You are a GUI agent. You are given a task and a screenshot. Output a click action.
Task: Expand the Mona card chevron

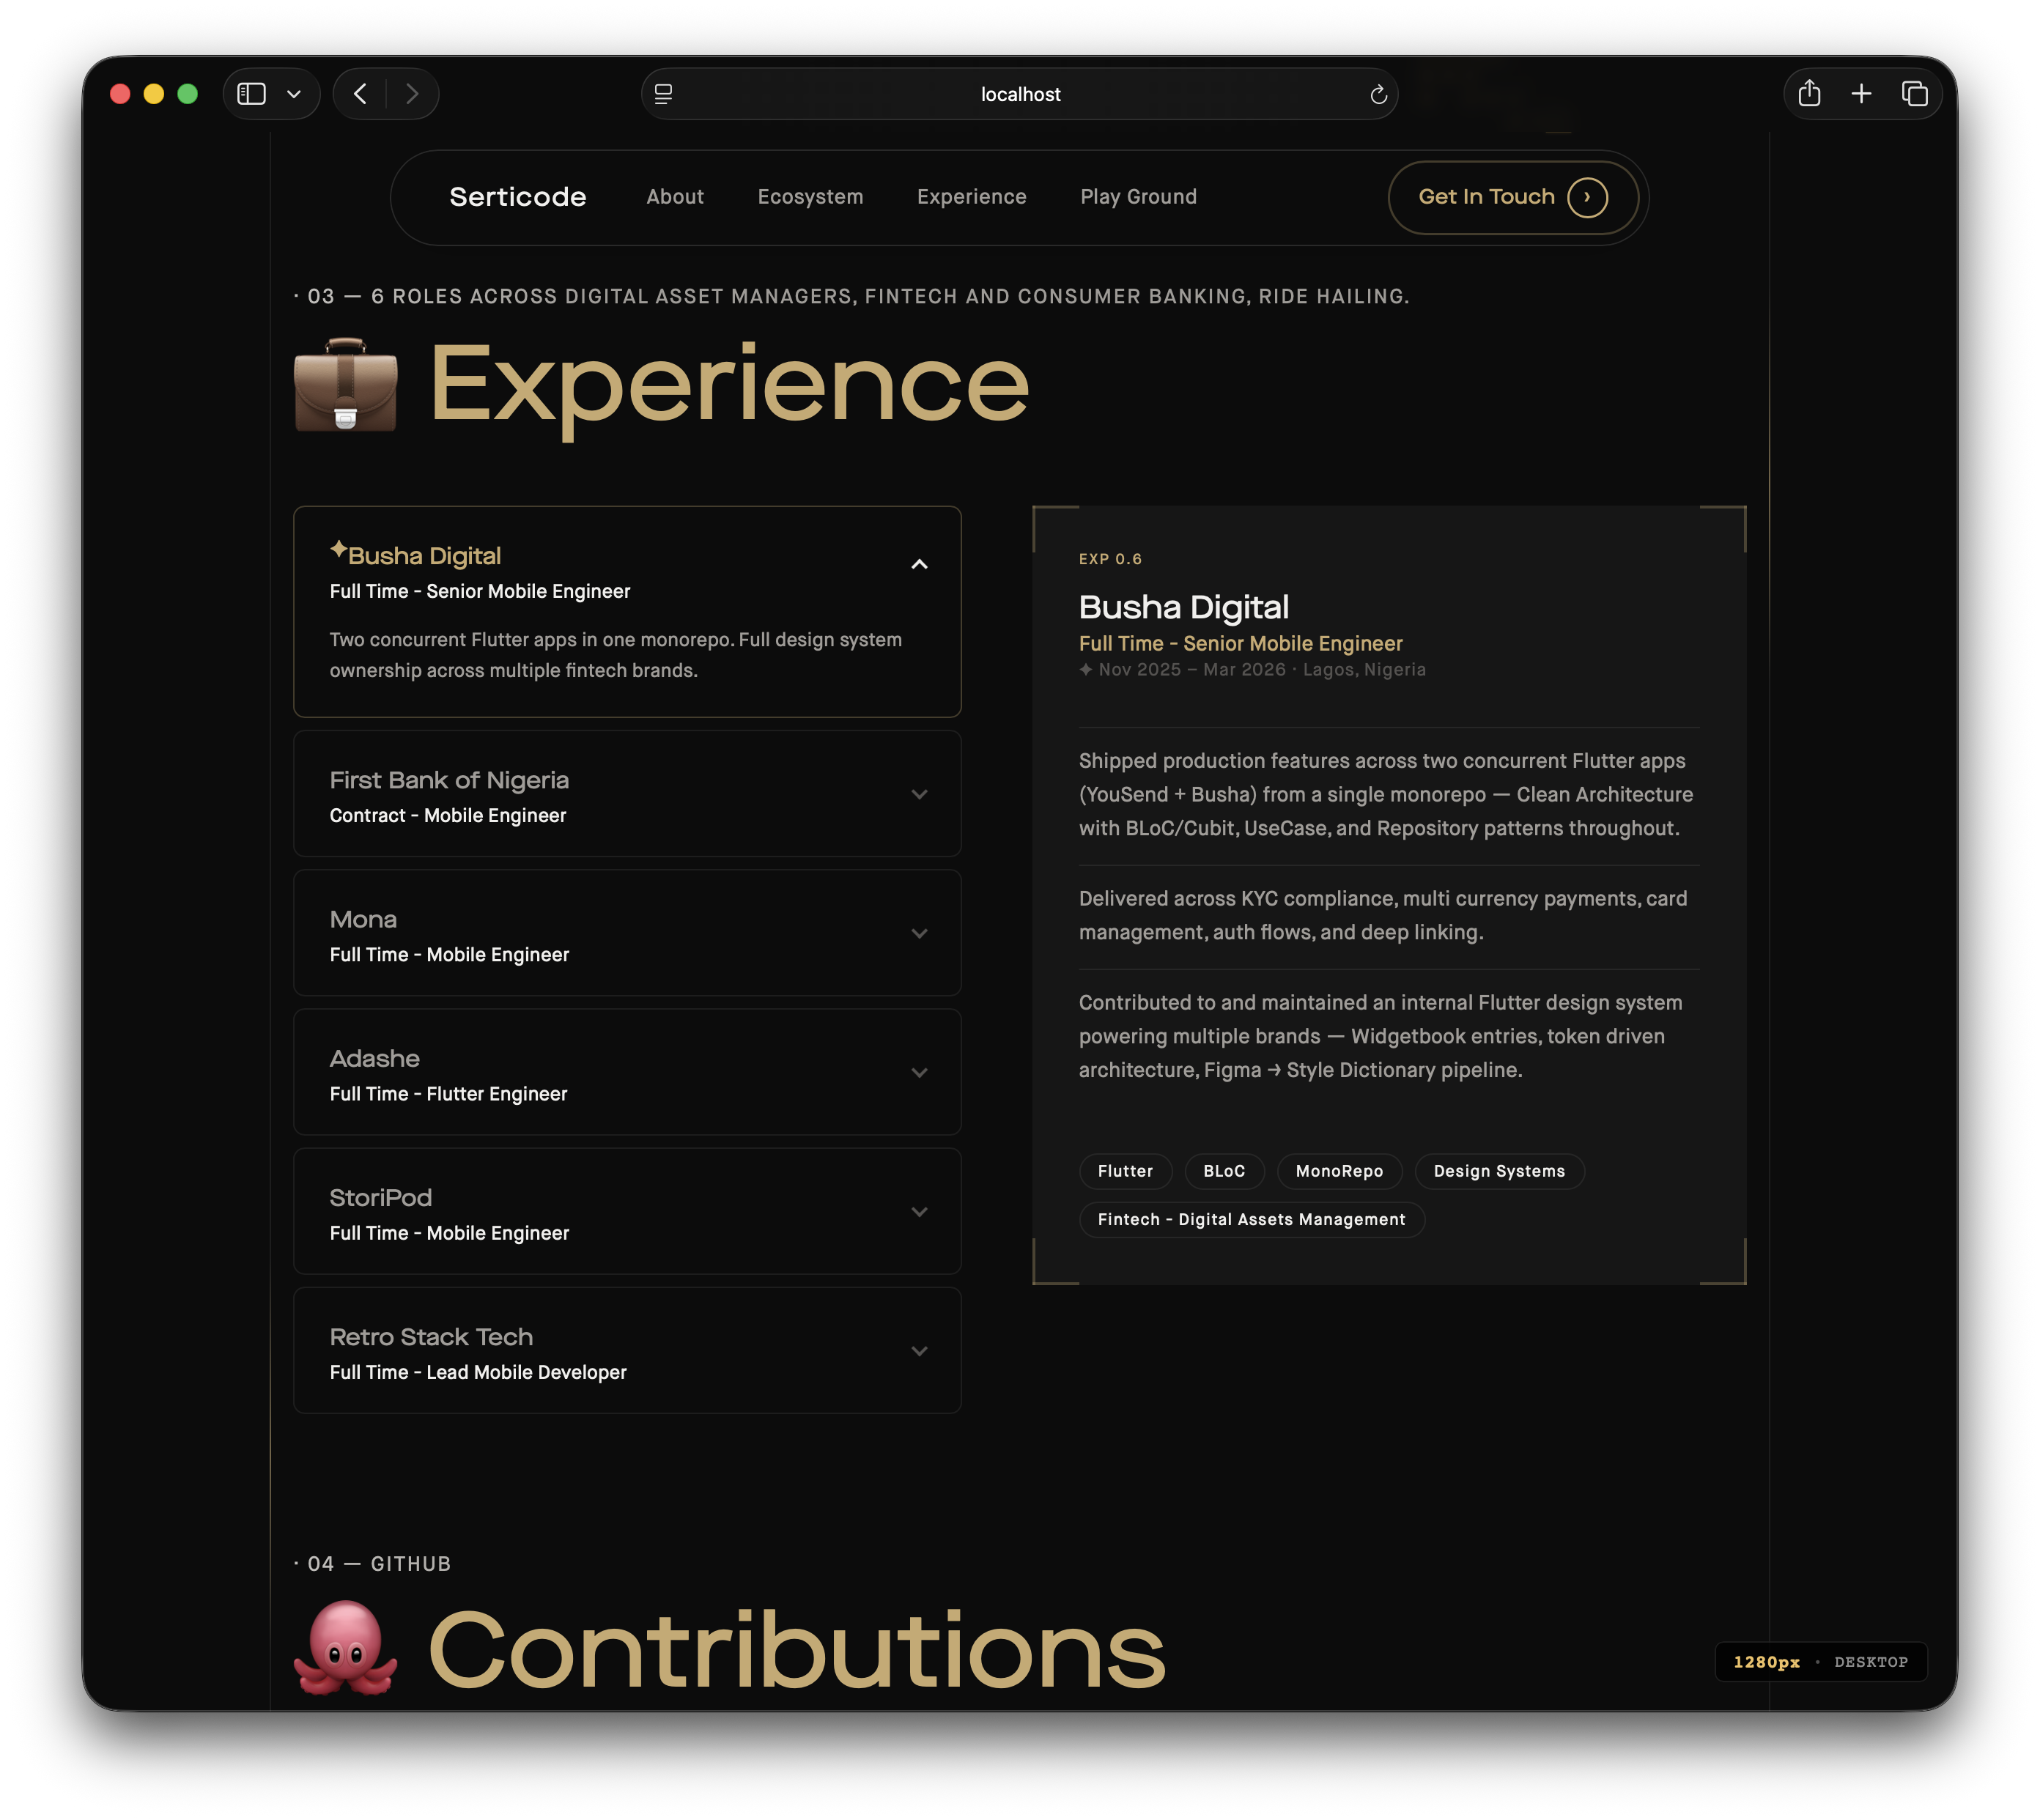pos(919,933)
